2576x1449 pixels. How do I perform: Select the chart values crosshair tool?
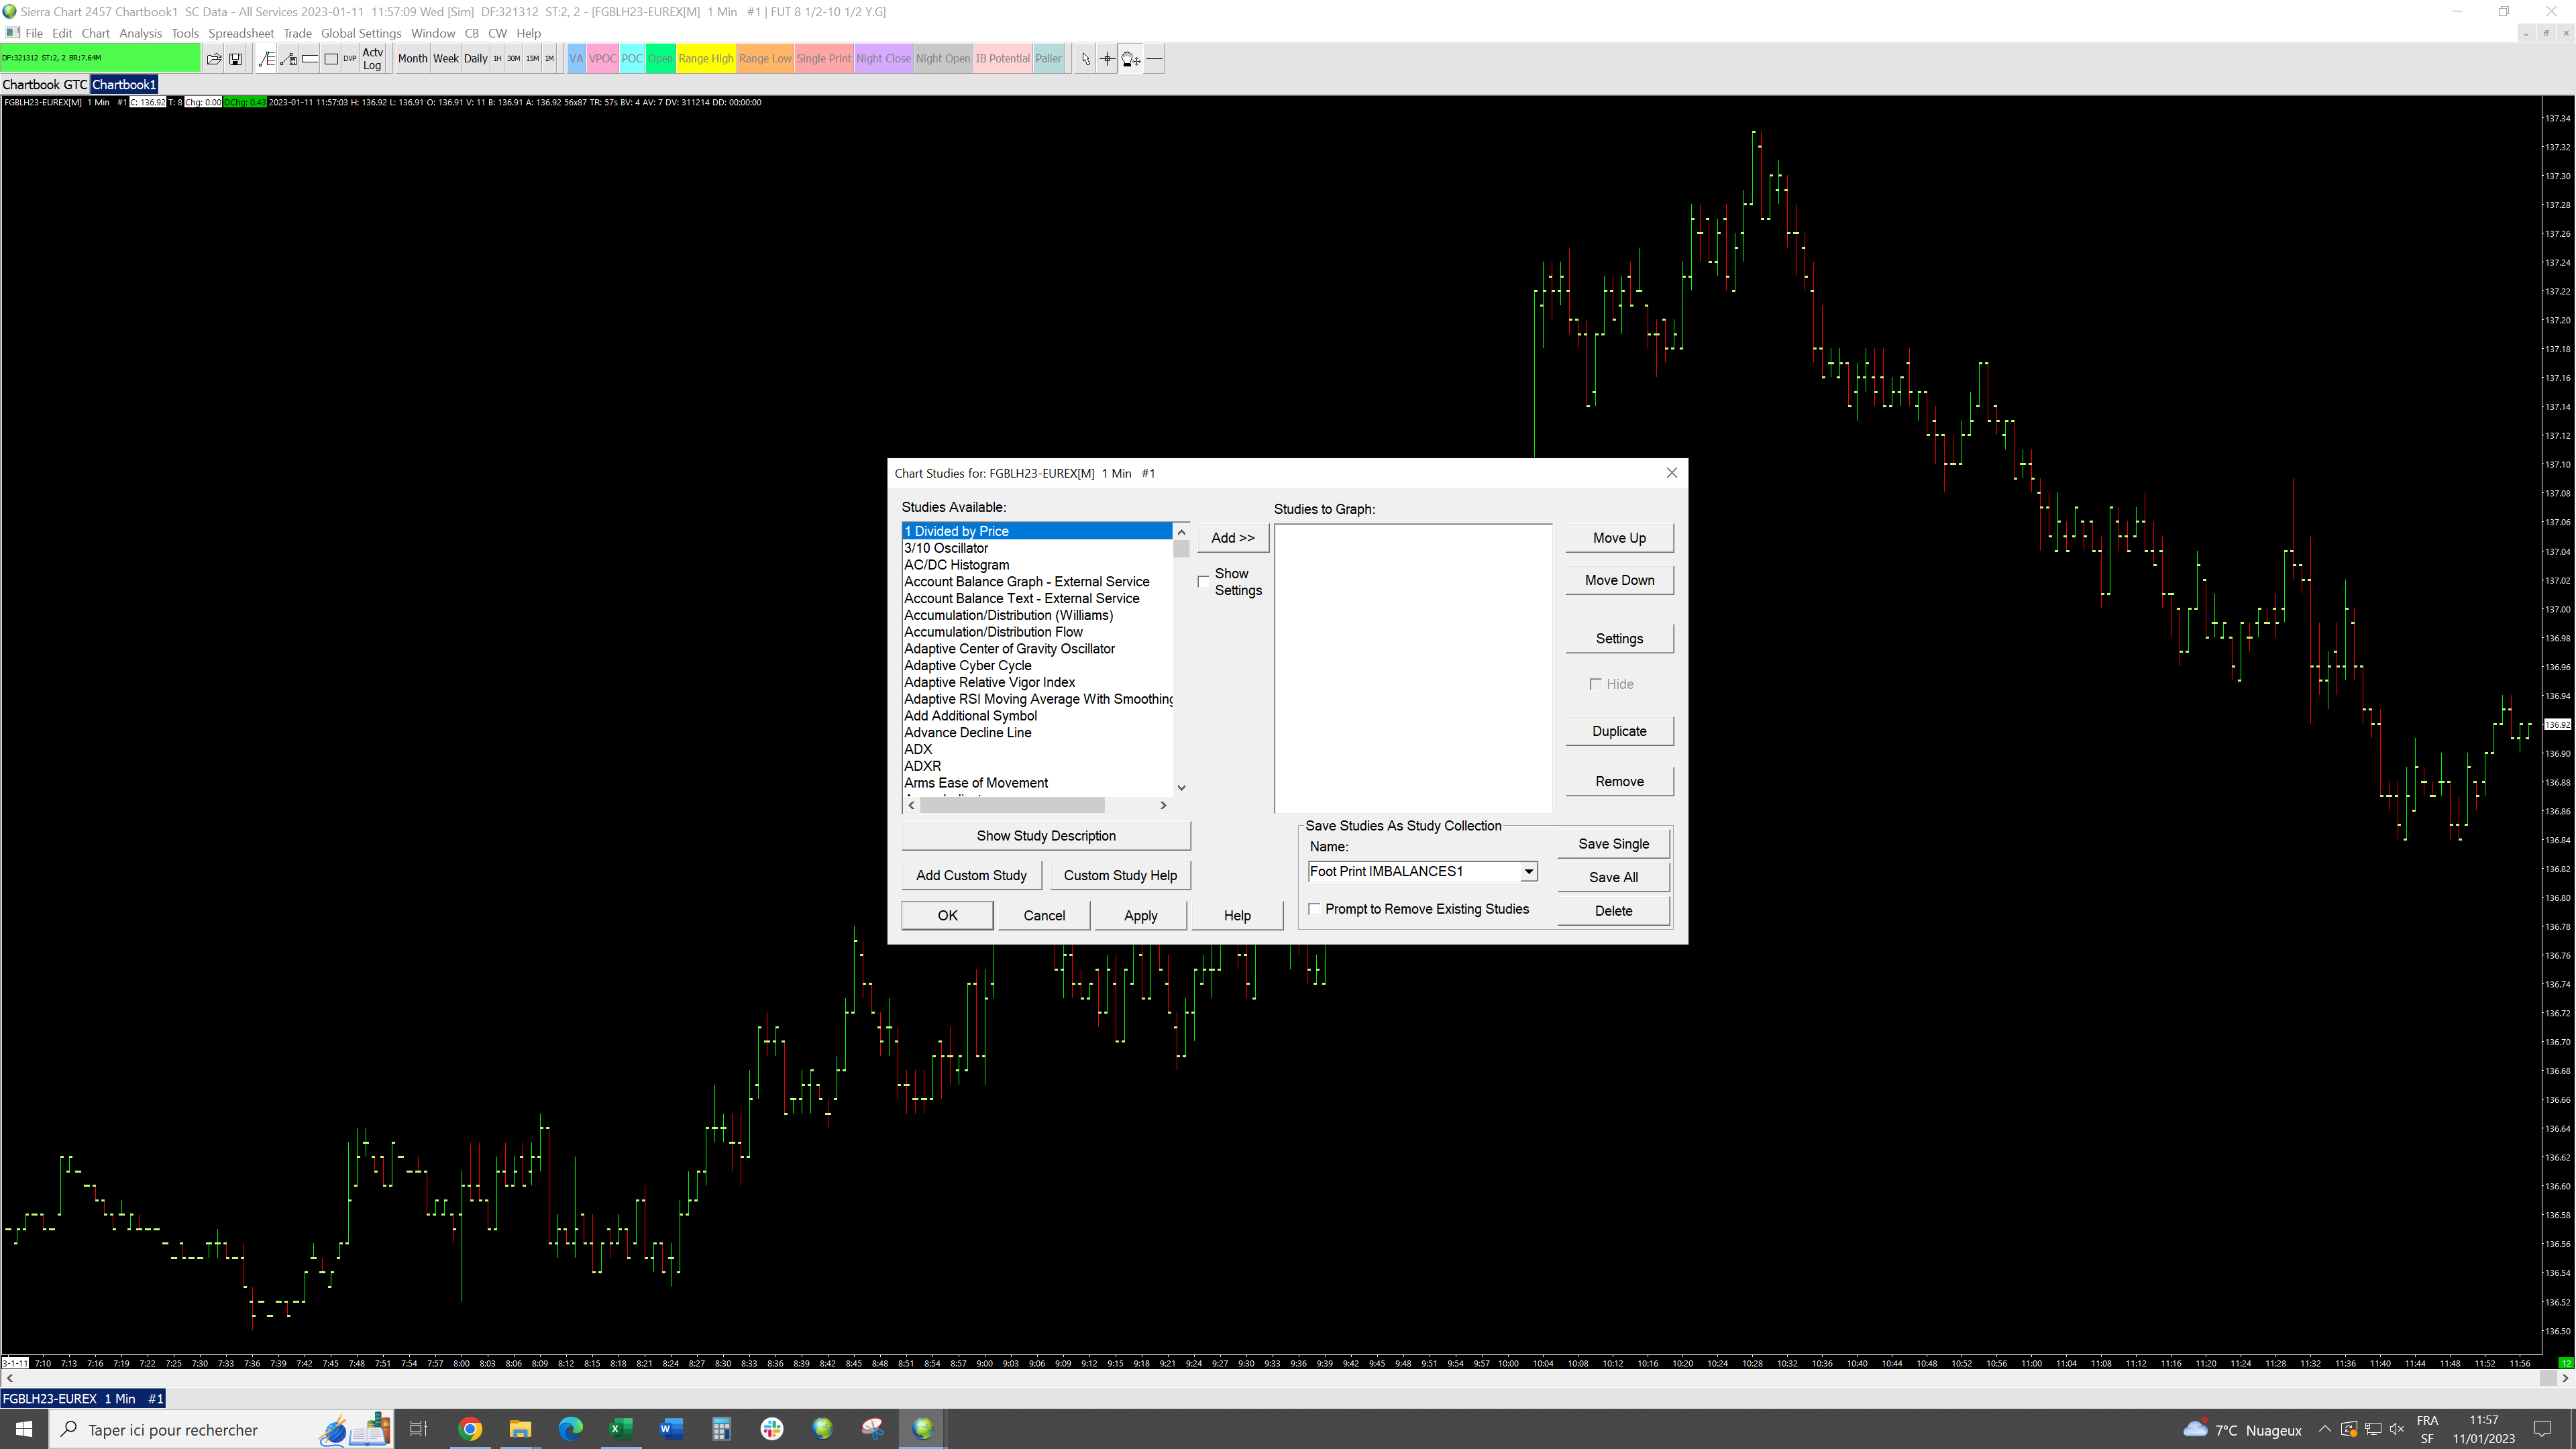[x=1107, y=59]
